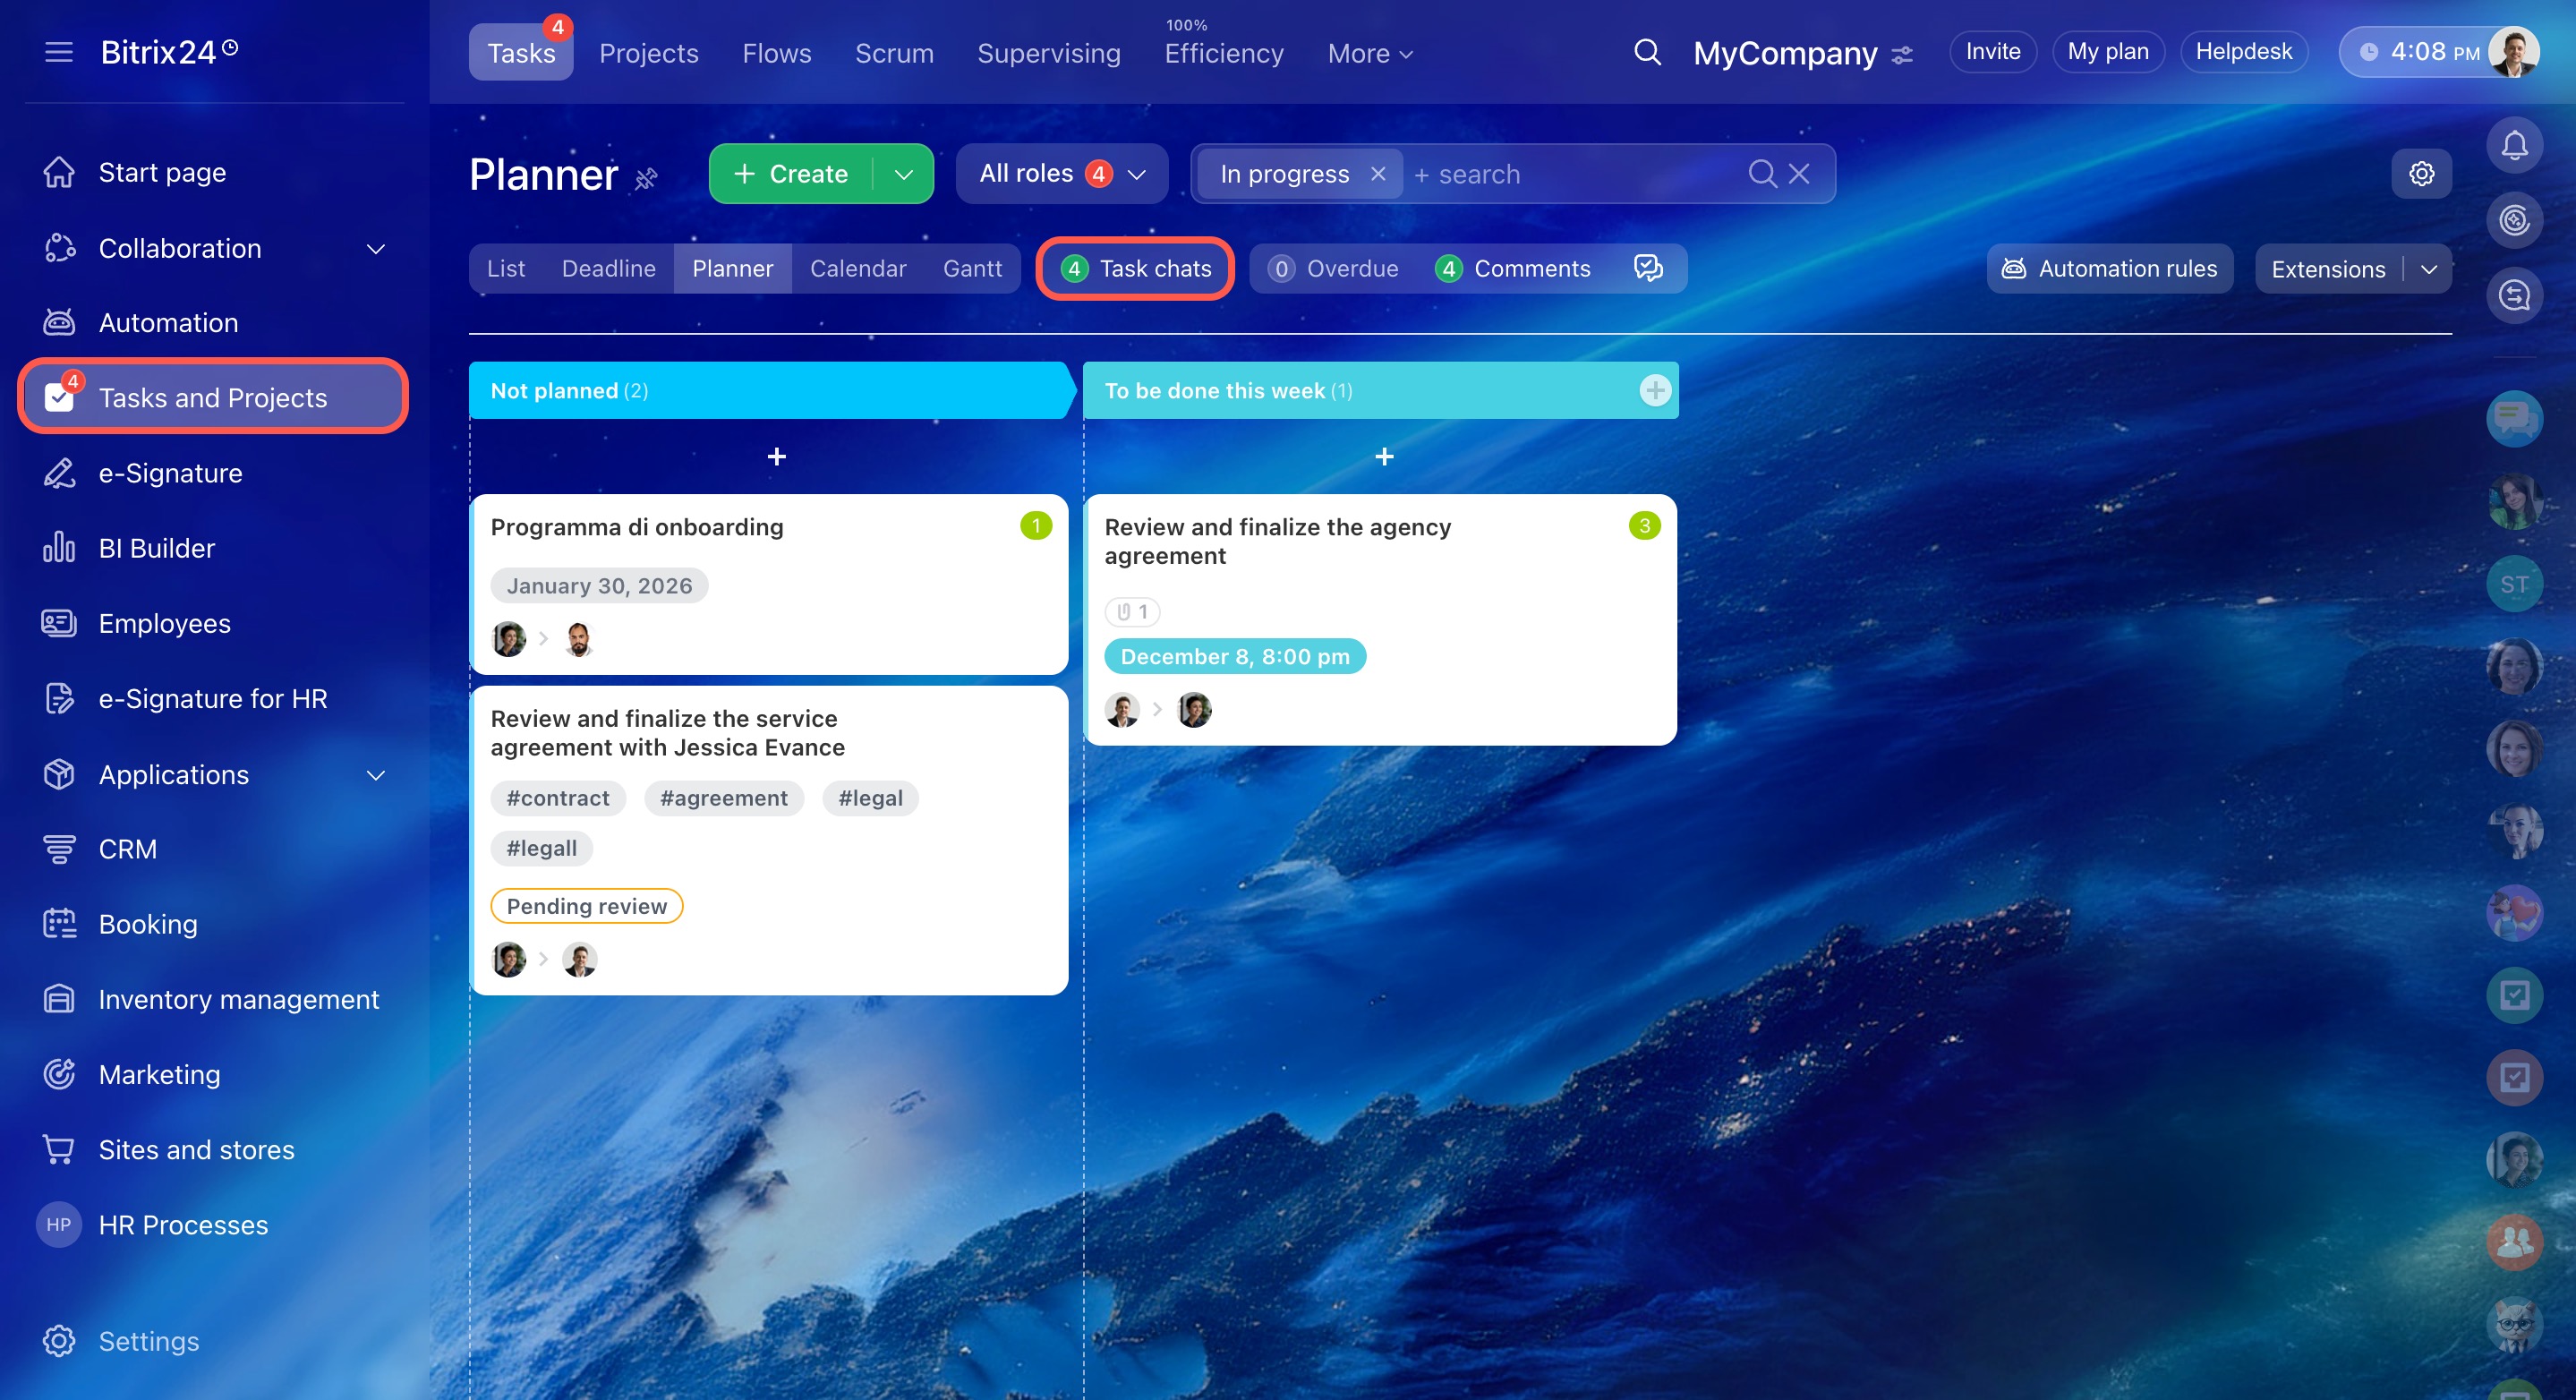Open the planner settings gear icon
2576x1400 pixels.
coord(2421,174)
